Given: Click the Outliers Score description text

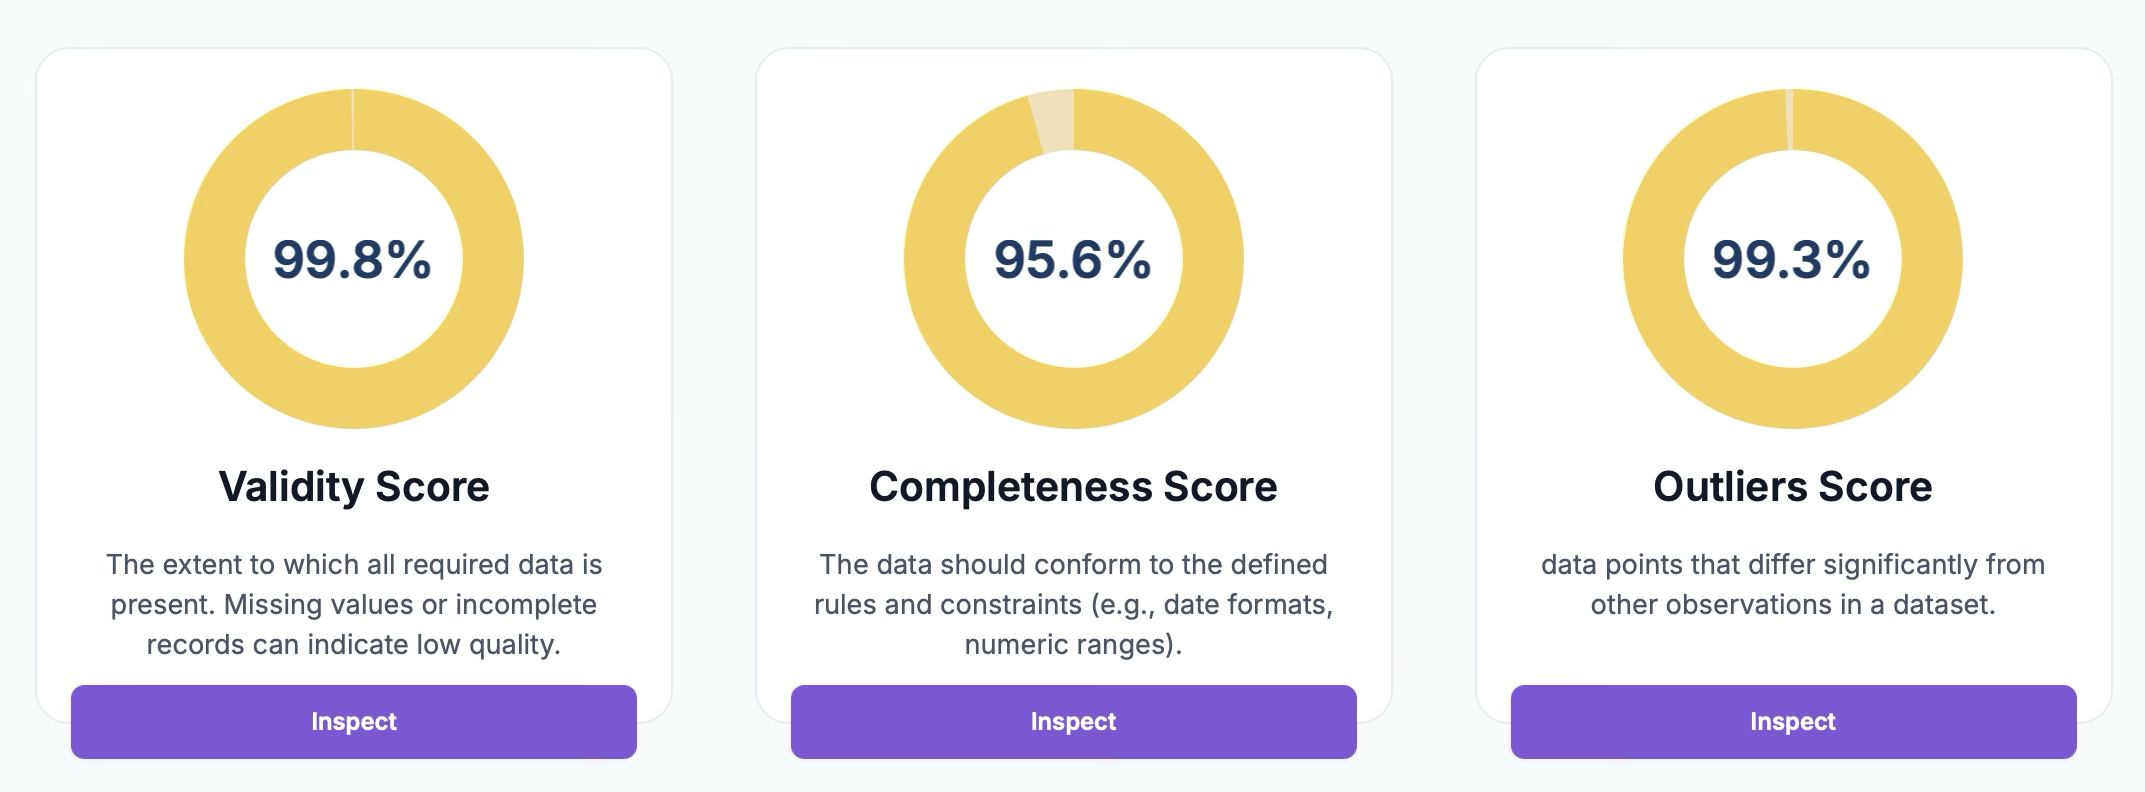Looking at the screenshot, I should click(x=1792, y=584).
